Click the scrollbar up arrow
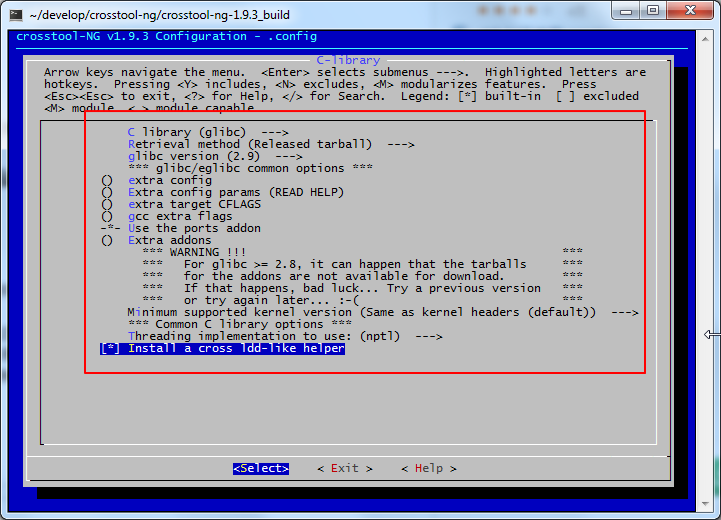Viewport: 721px width, 520px height. pyautogui.click(x=705, y=39)
